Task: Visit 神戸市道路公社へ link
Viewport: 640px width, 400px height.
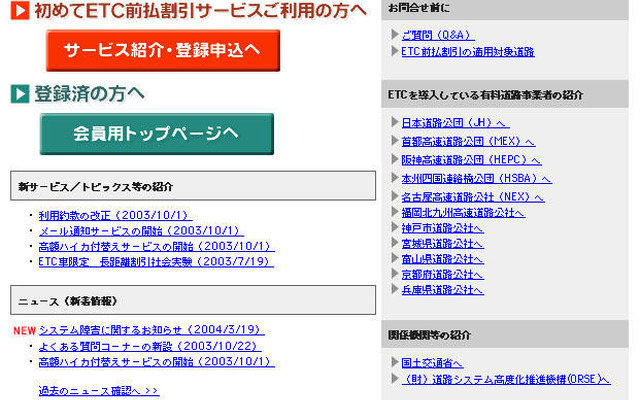Action: [442, 228]
